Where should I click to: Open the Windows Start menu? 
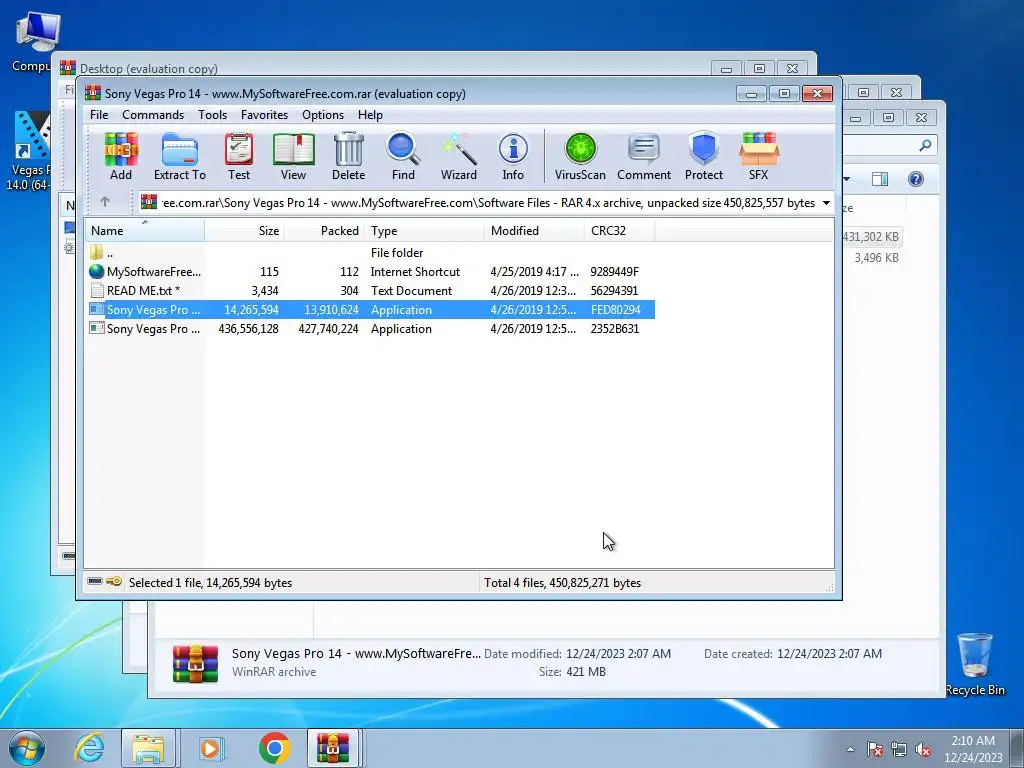26,748
